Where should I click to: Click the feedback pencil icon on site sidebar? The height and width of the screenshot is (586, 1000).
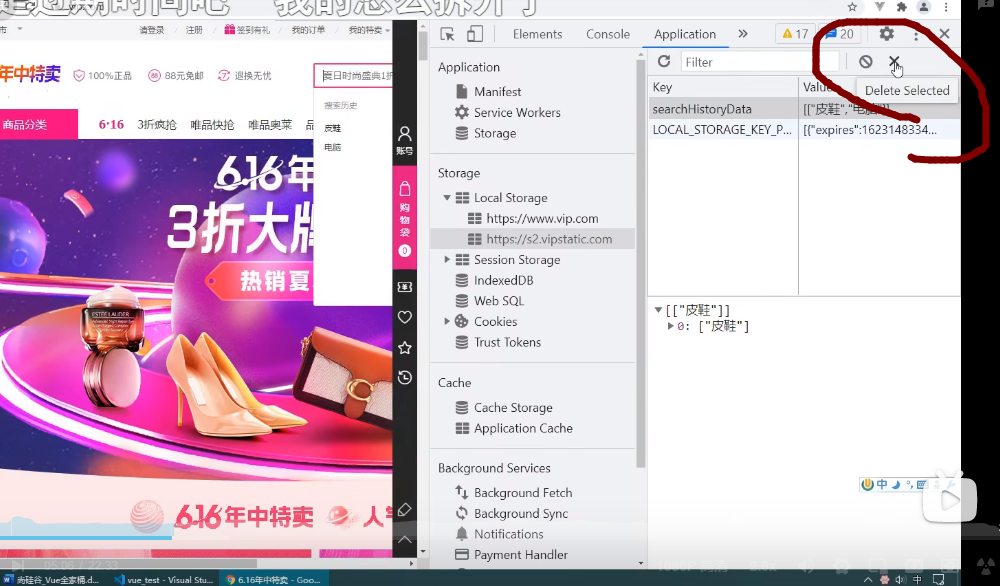[x=404, y=509]
